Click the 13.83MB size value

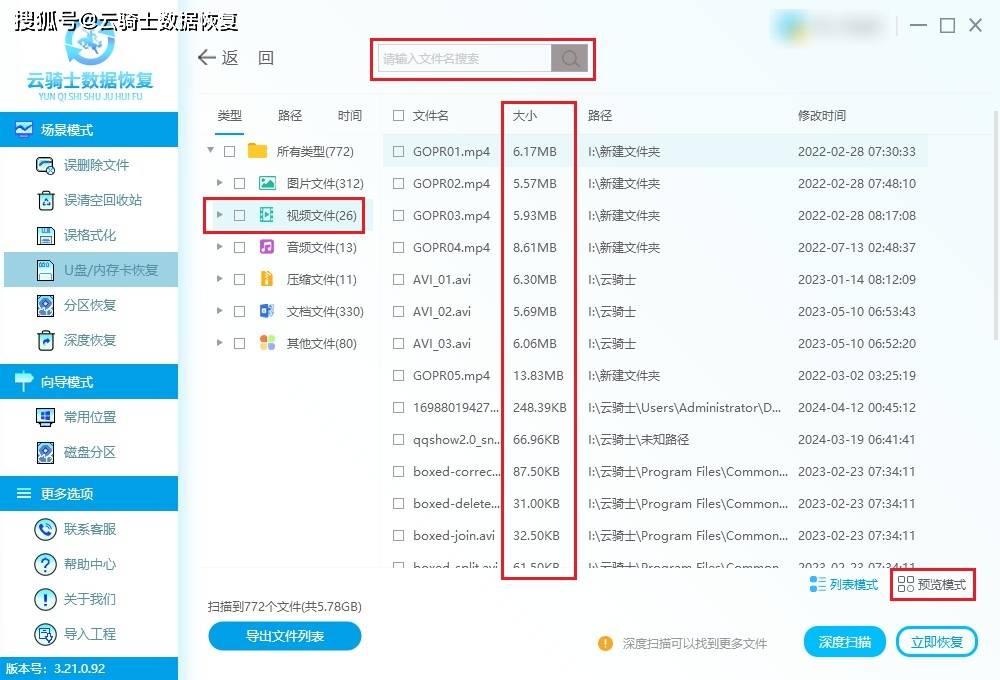538,376
